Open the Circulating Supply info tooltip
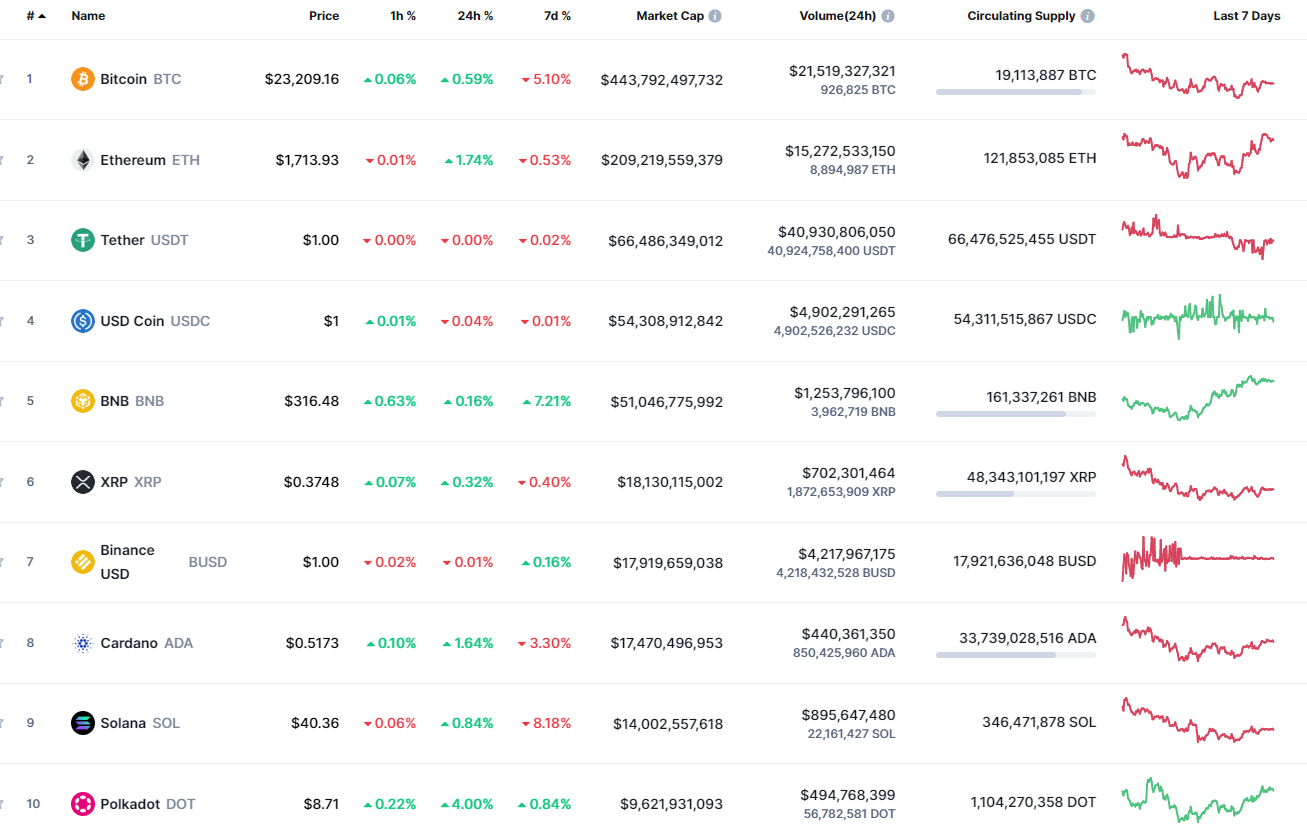 coord(1087,15)
